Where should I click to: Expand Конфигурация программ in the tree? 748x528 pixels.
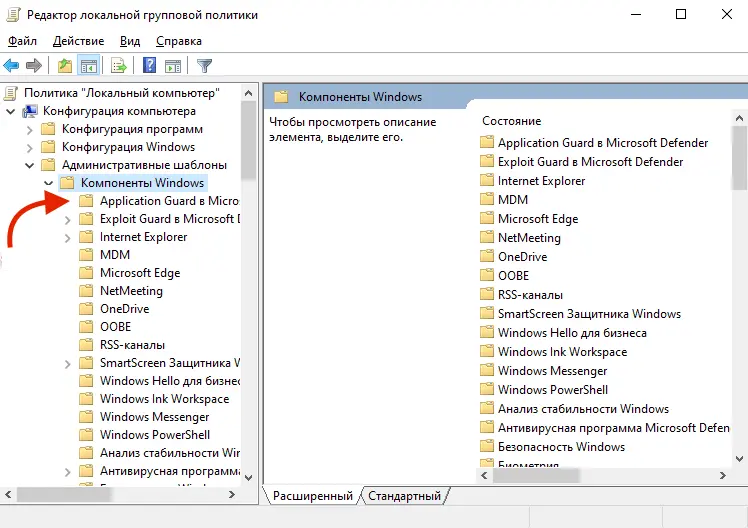tap(28, 129)
